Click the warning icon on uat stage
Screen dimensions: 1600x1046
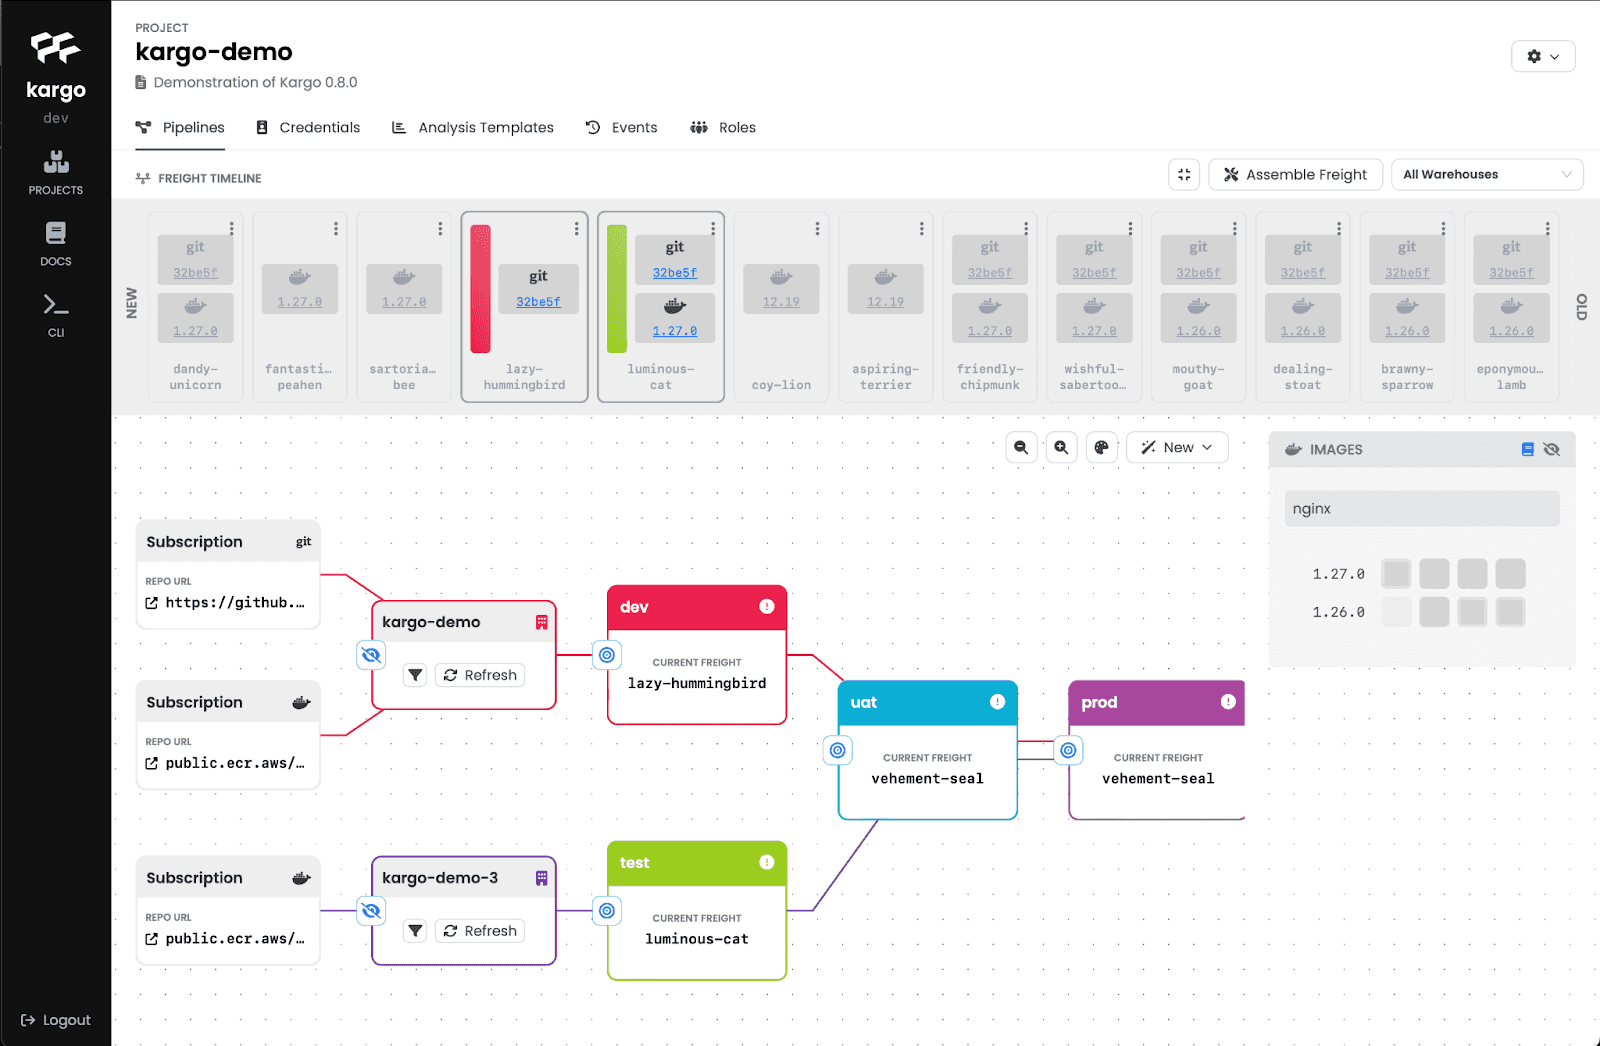tap(997, 702)
